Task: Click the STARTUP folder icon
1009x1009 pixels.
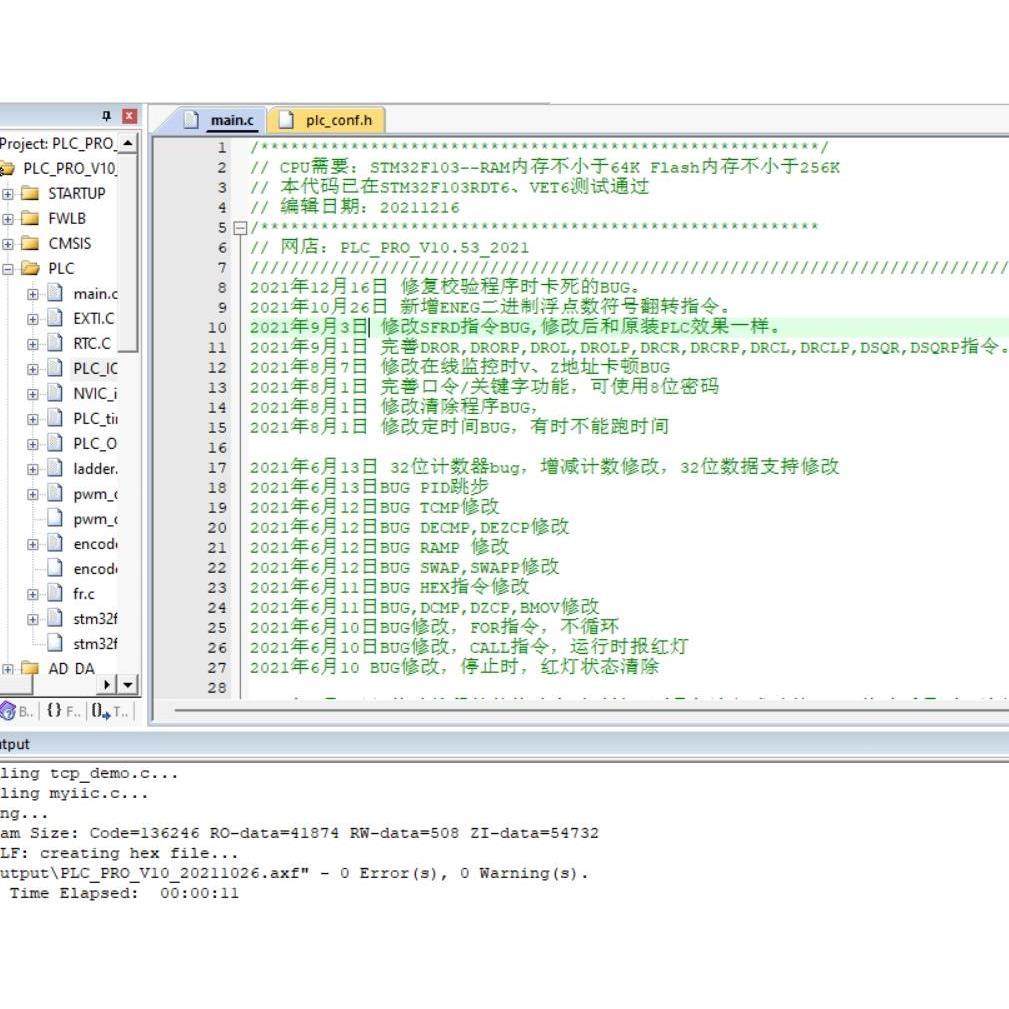Action: (30, 193)
